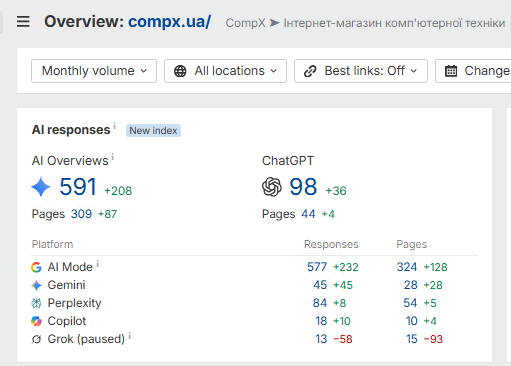Open Copilot pages value 10
511x366 pixels.
(x=412, y=321)
